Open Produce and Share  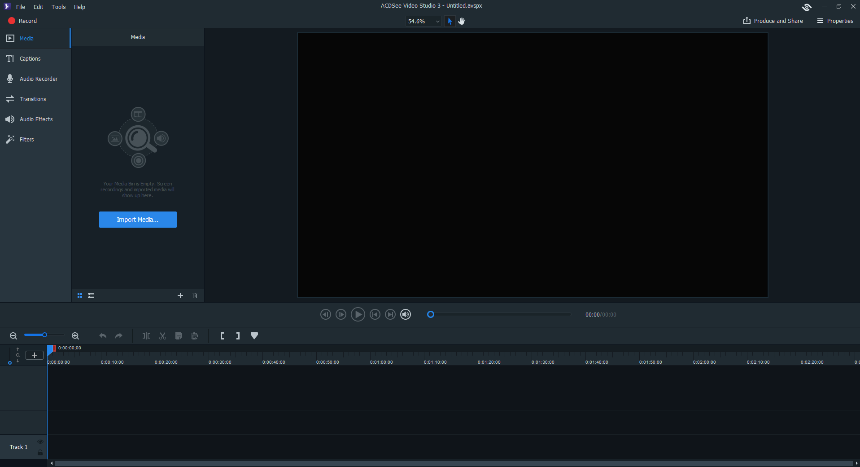click(773, 21)
